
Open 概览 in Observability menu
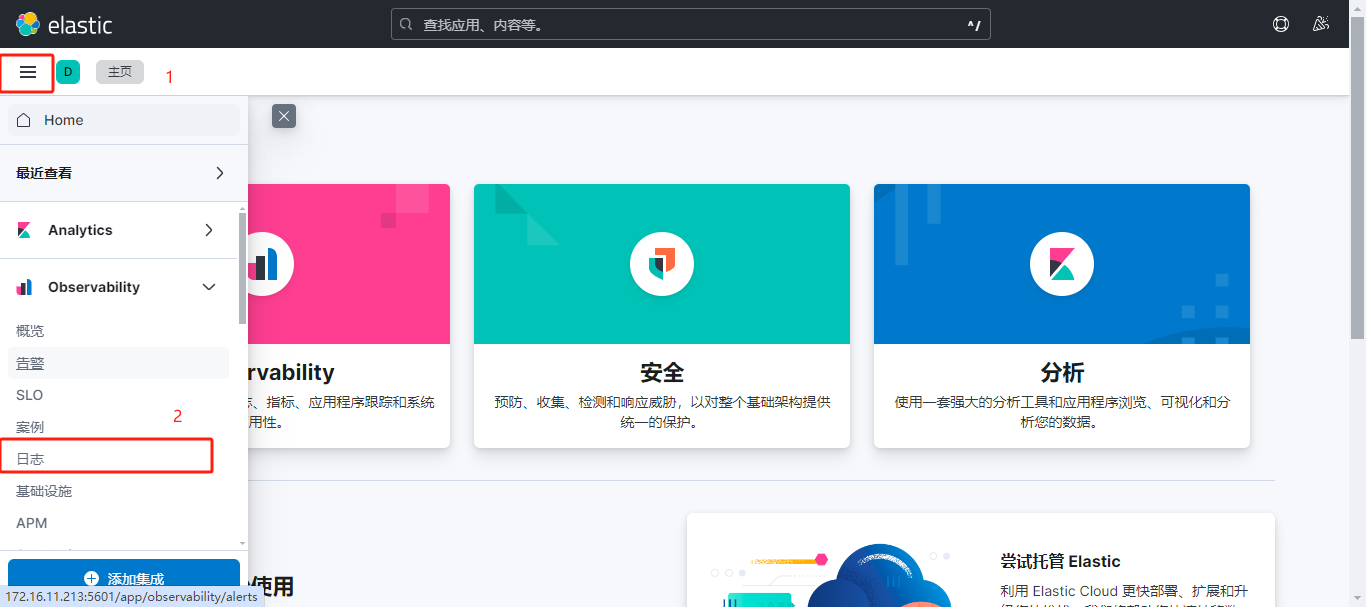click(30, 331)
